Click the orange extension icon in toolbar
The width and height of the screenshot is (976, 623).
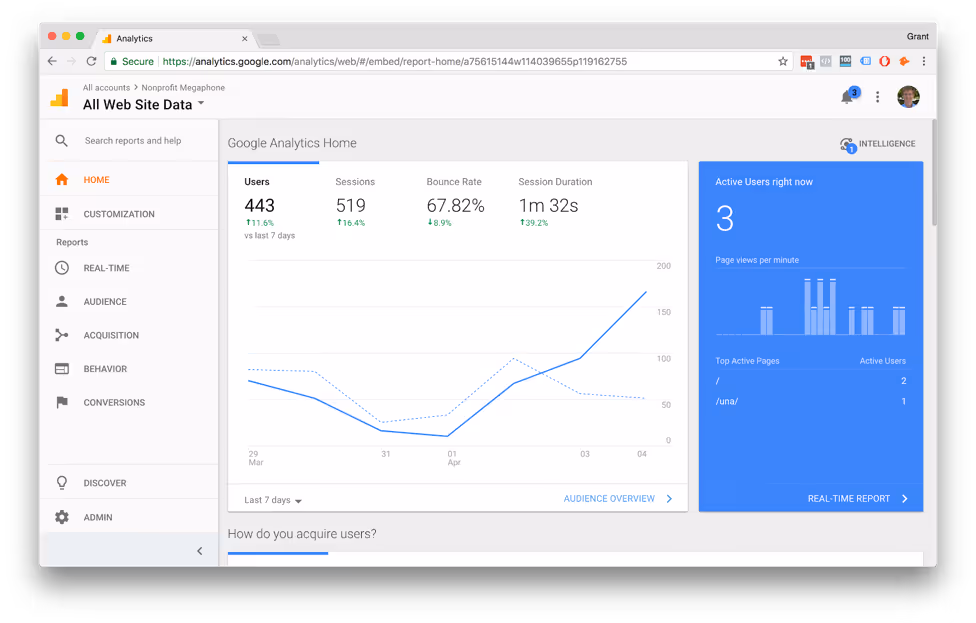(x=904, y=61)
